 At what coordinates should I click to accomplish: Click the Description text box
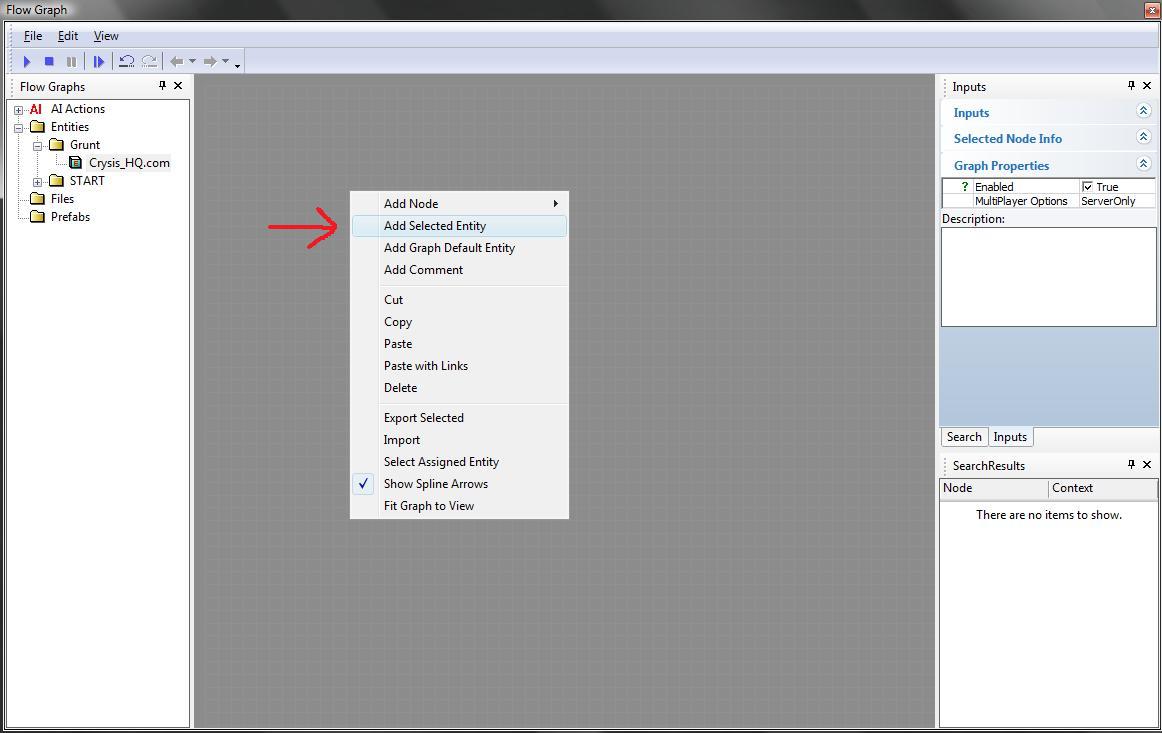(1048, 276)
